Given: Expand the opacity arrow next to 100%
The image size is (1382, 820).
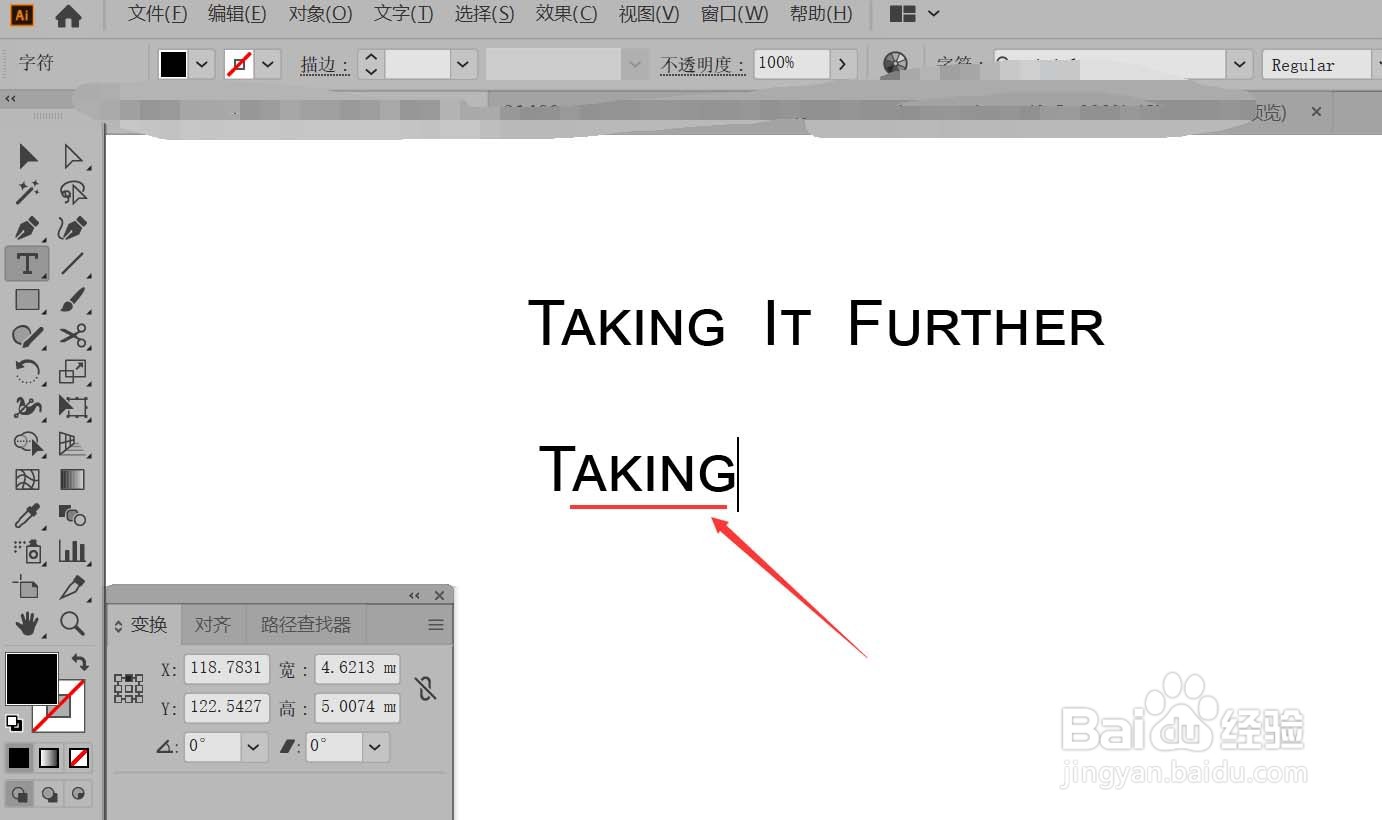Looking at the screenshot, I should click(843, 65).
